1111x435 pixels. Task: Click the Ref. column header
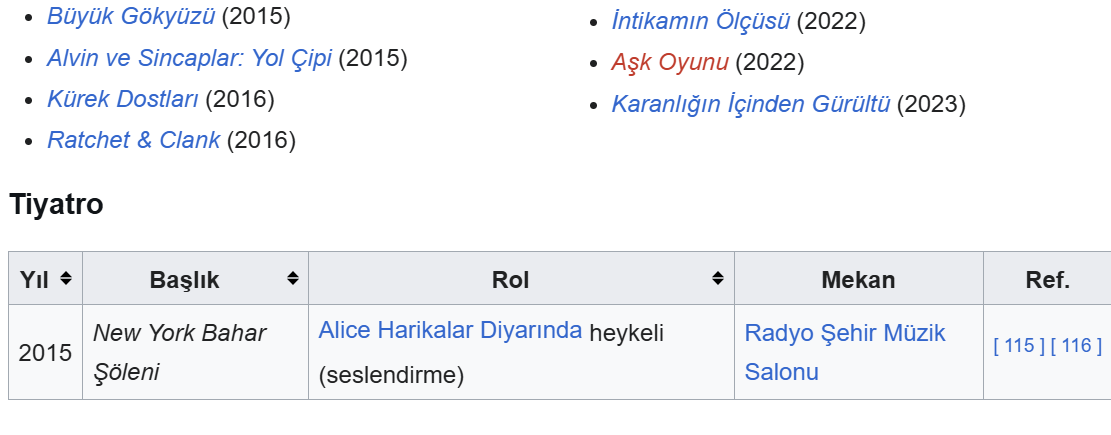(x=1047, y=280)
